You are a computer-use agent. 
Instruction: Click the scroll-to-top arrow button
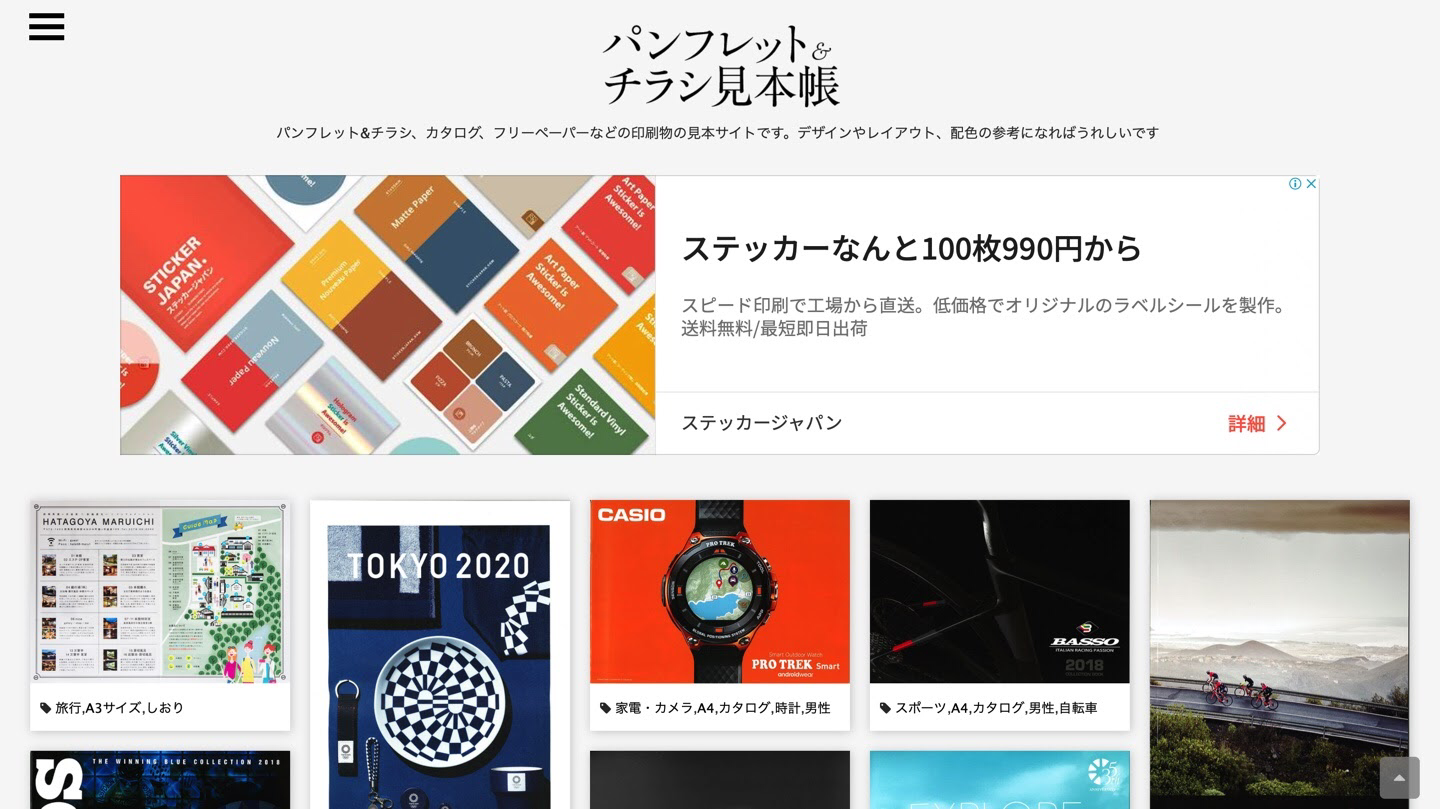coord(1399,778)
